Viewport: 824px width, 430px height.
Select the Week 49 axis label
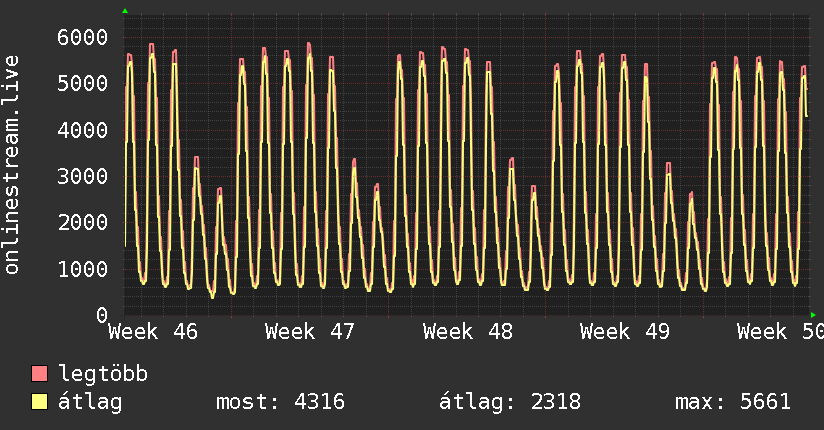coord(624,332)
